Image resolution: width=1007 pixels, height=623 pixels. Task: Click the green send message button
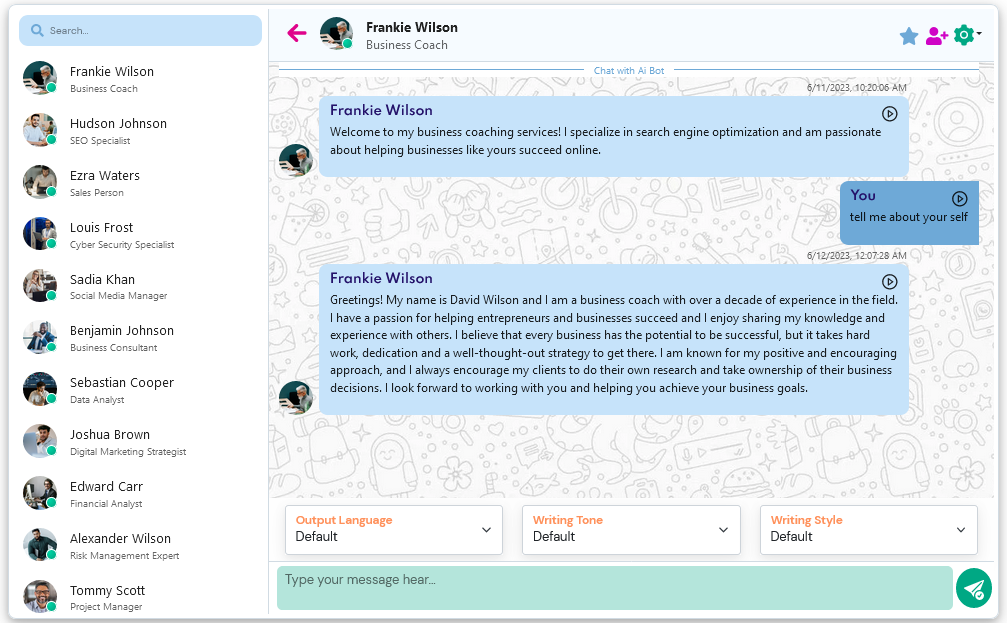coord(973,588)
